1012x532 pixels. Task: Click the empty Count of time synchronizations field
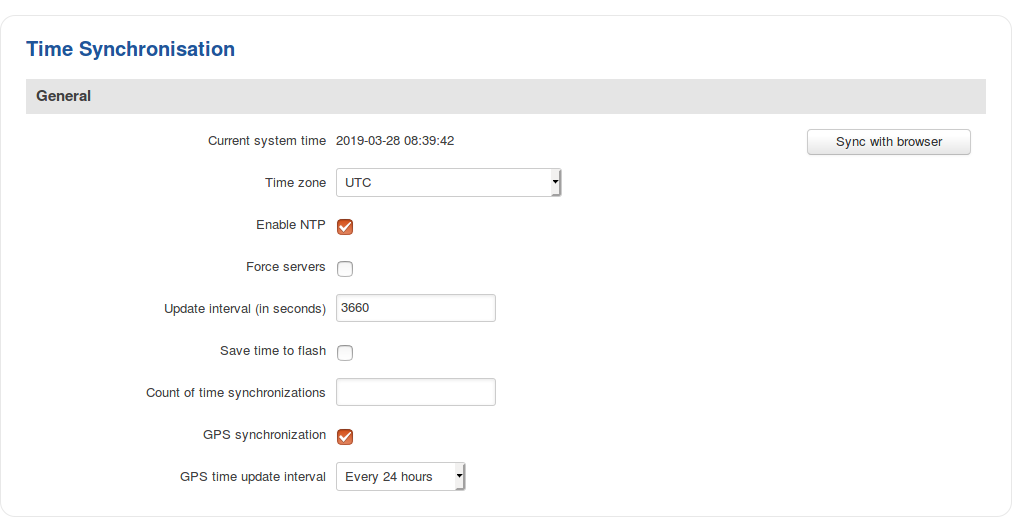[x=415, y=392]
